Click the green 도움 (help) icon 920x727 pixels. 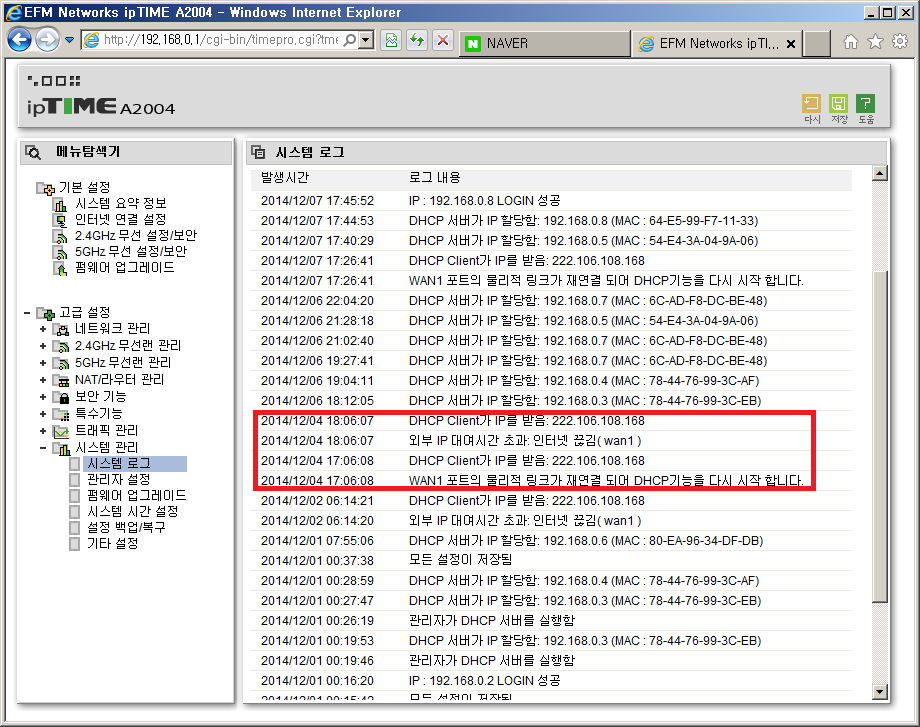click(x=865, y=104)
